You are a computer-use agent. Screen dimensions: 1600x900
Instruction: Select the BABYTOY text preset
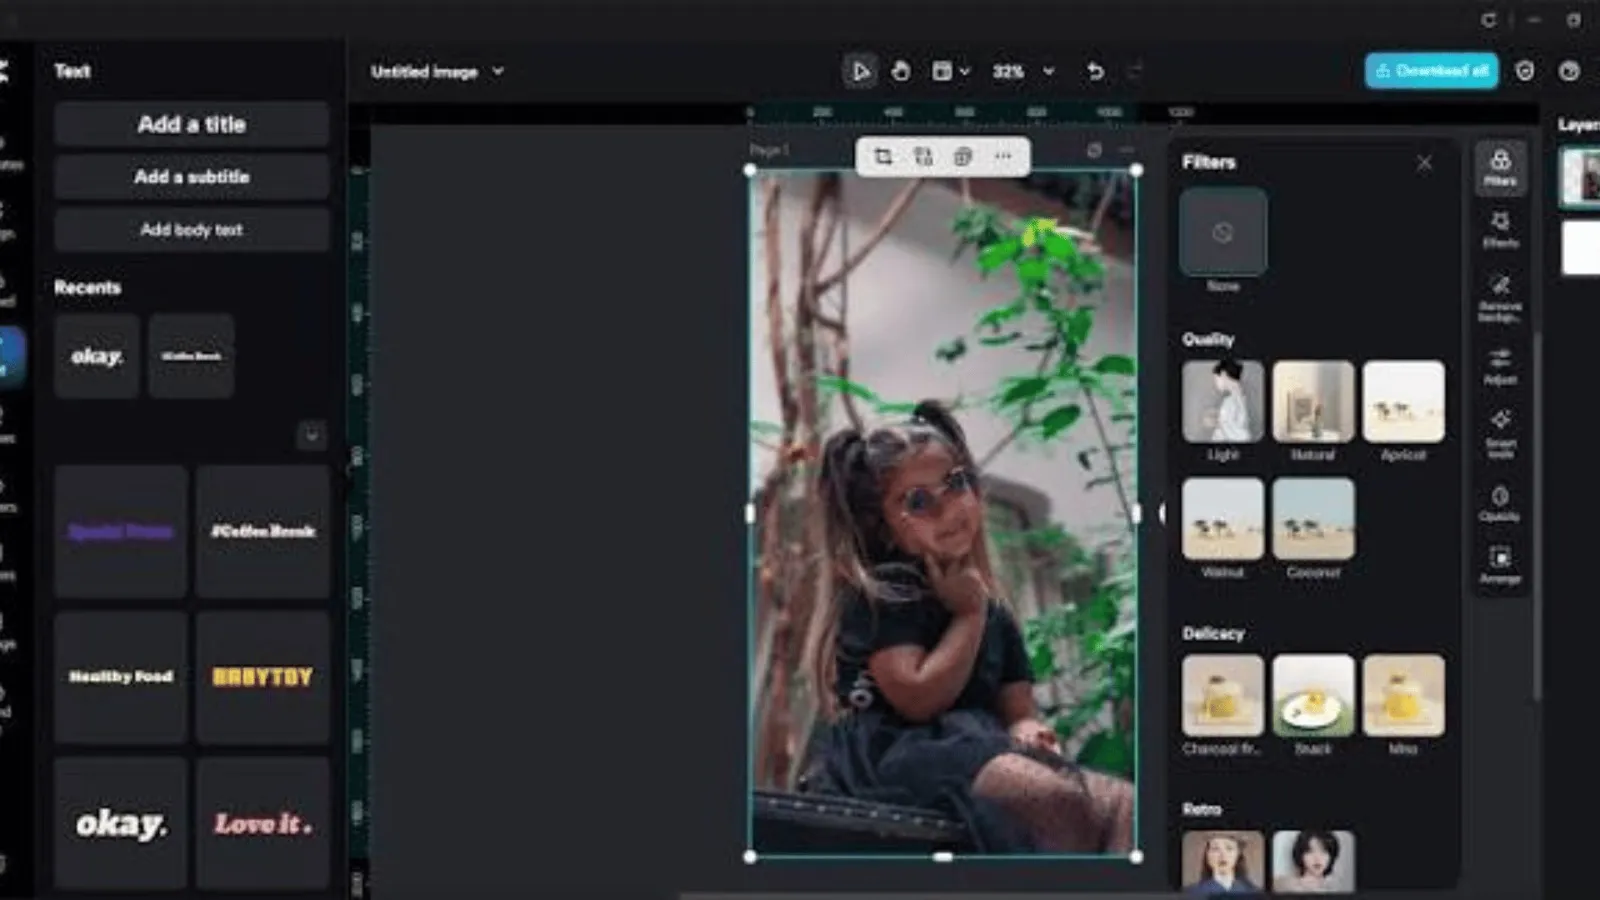coord(262,677)
